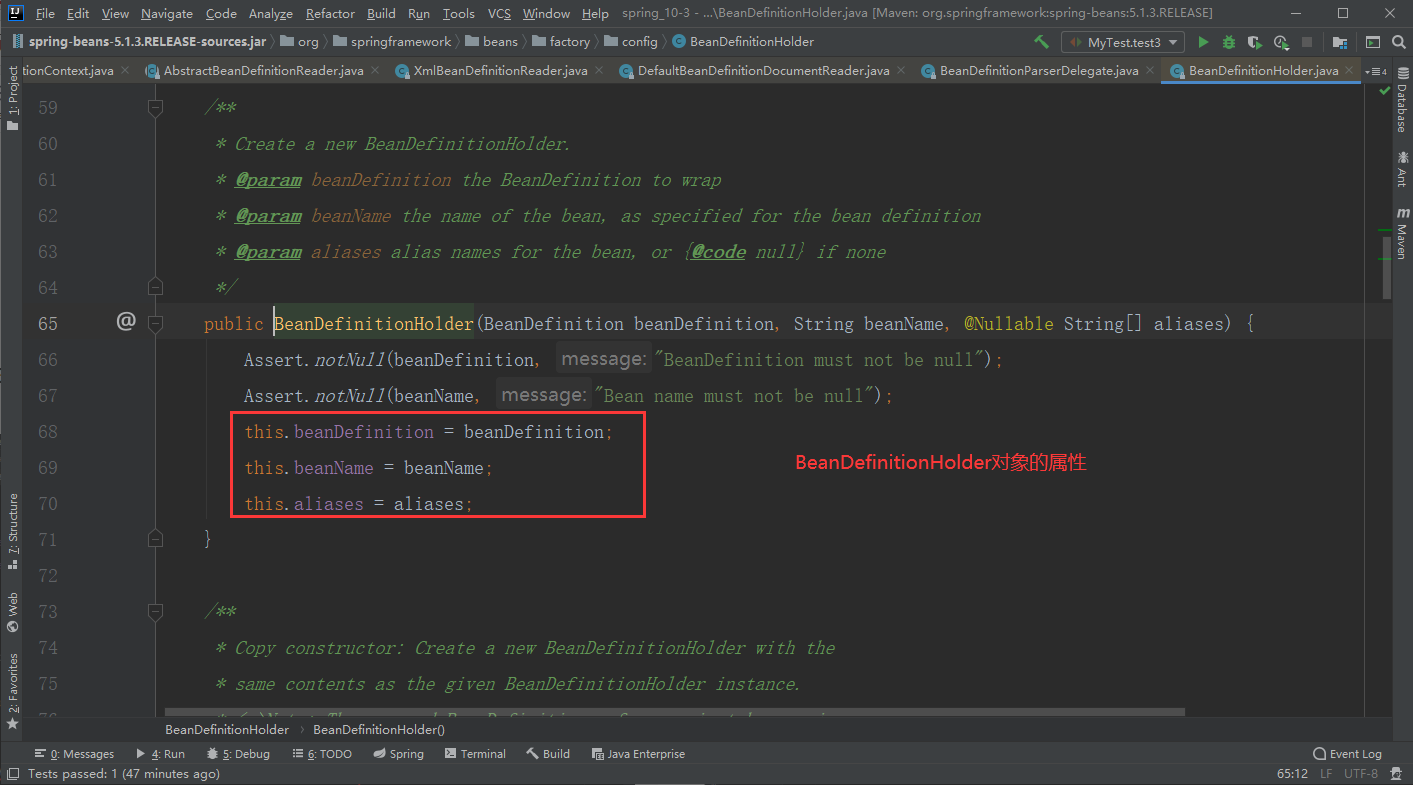
Task: Open the Profiler run icon
Action: click(x=1281, y=42)
